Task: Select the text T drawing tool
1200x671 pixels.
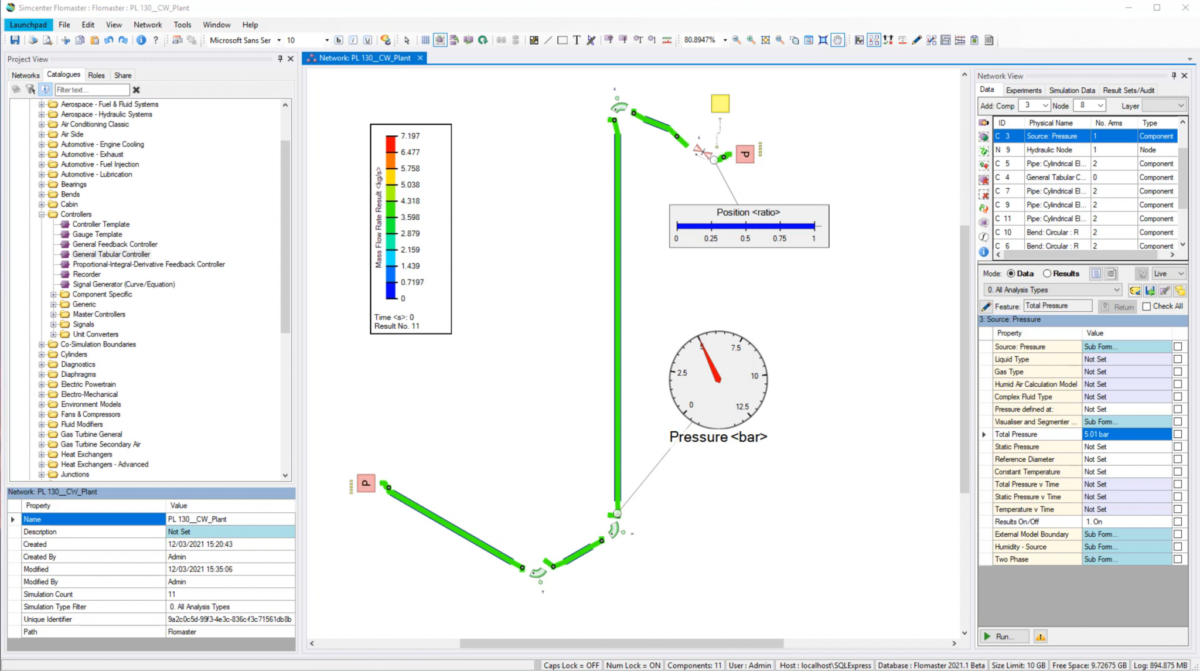Action: point(576,40)
